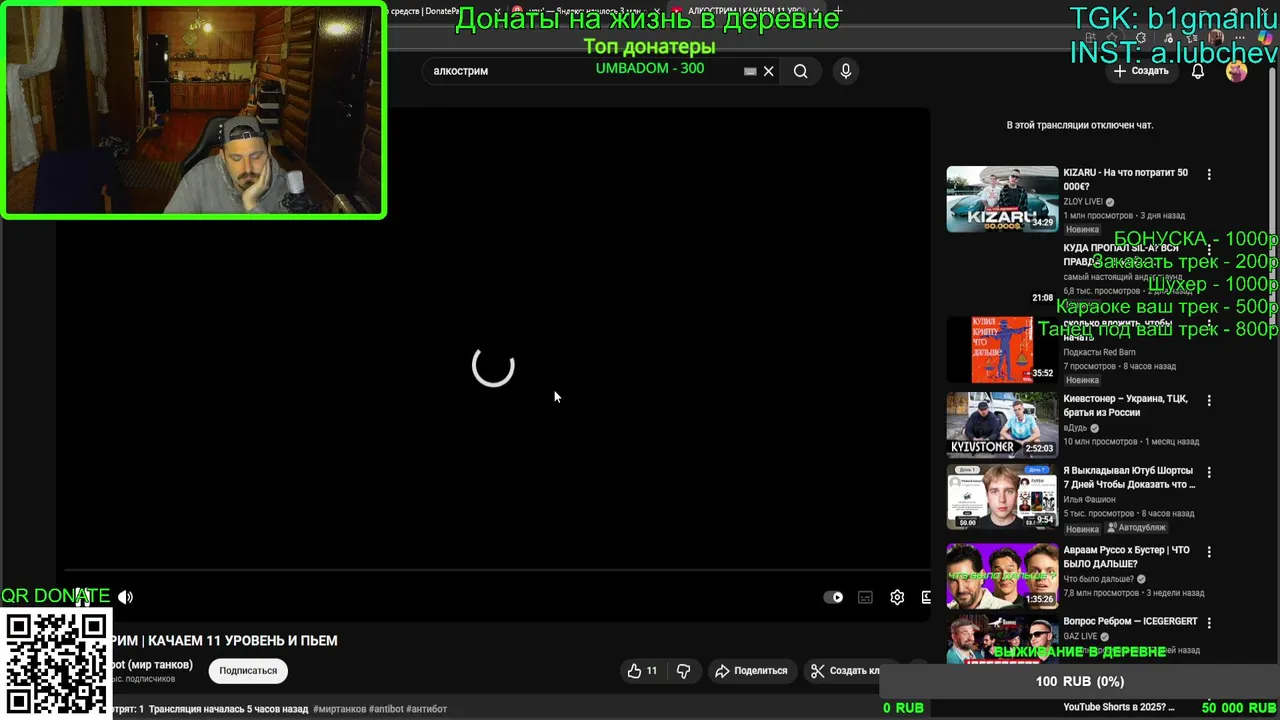
Task: Open options menu for Вопрос Ребром video
Action: pyautogui.click(x=1209, y=623)
